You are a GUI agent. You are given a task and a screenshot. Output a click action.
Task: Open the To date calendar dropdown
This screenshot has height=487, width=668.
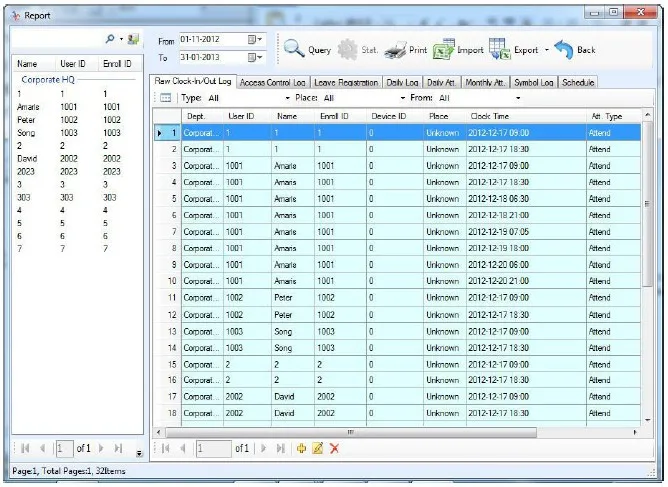[x=255, y=57]
